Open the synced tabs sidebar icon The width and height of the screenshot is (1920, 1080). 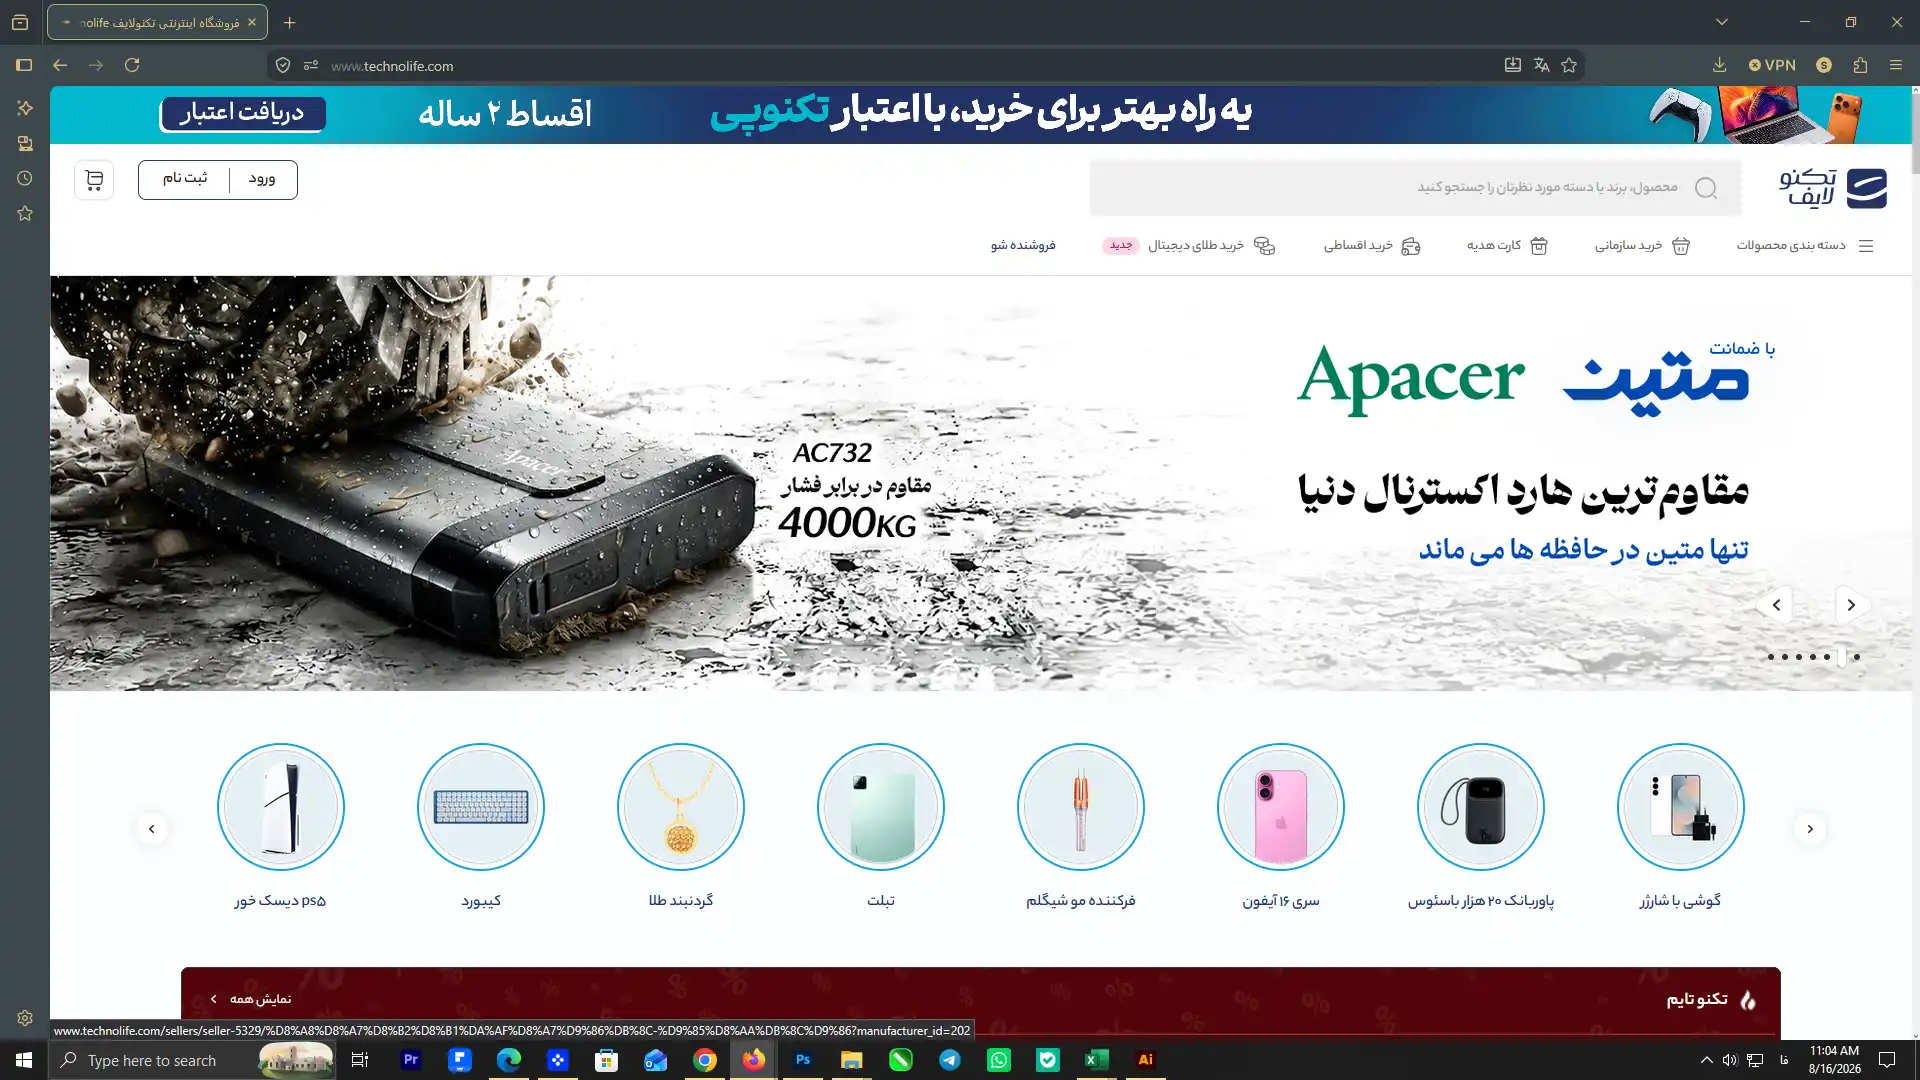tap(25, 144)
